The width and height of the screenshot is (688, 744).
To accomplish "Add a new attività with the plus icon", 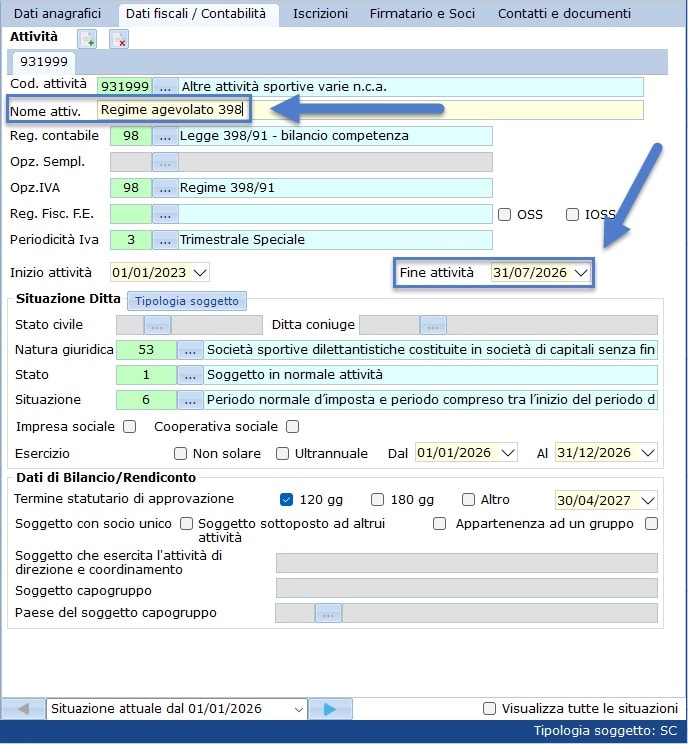I will pos(87,39).
